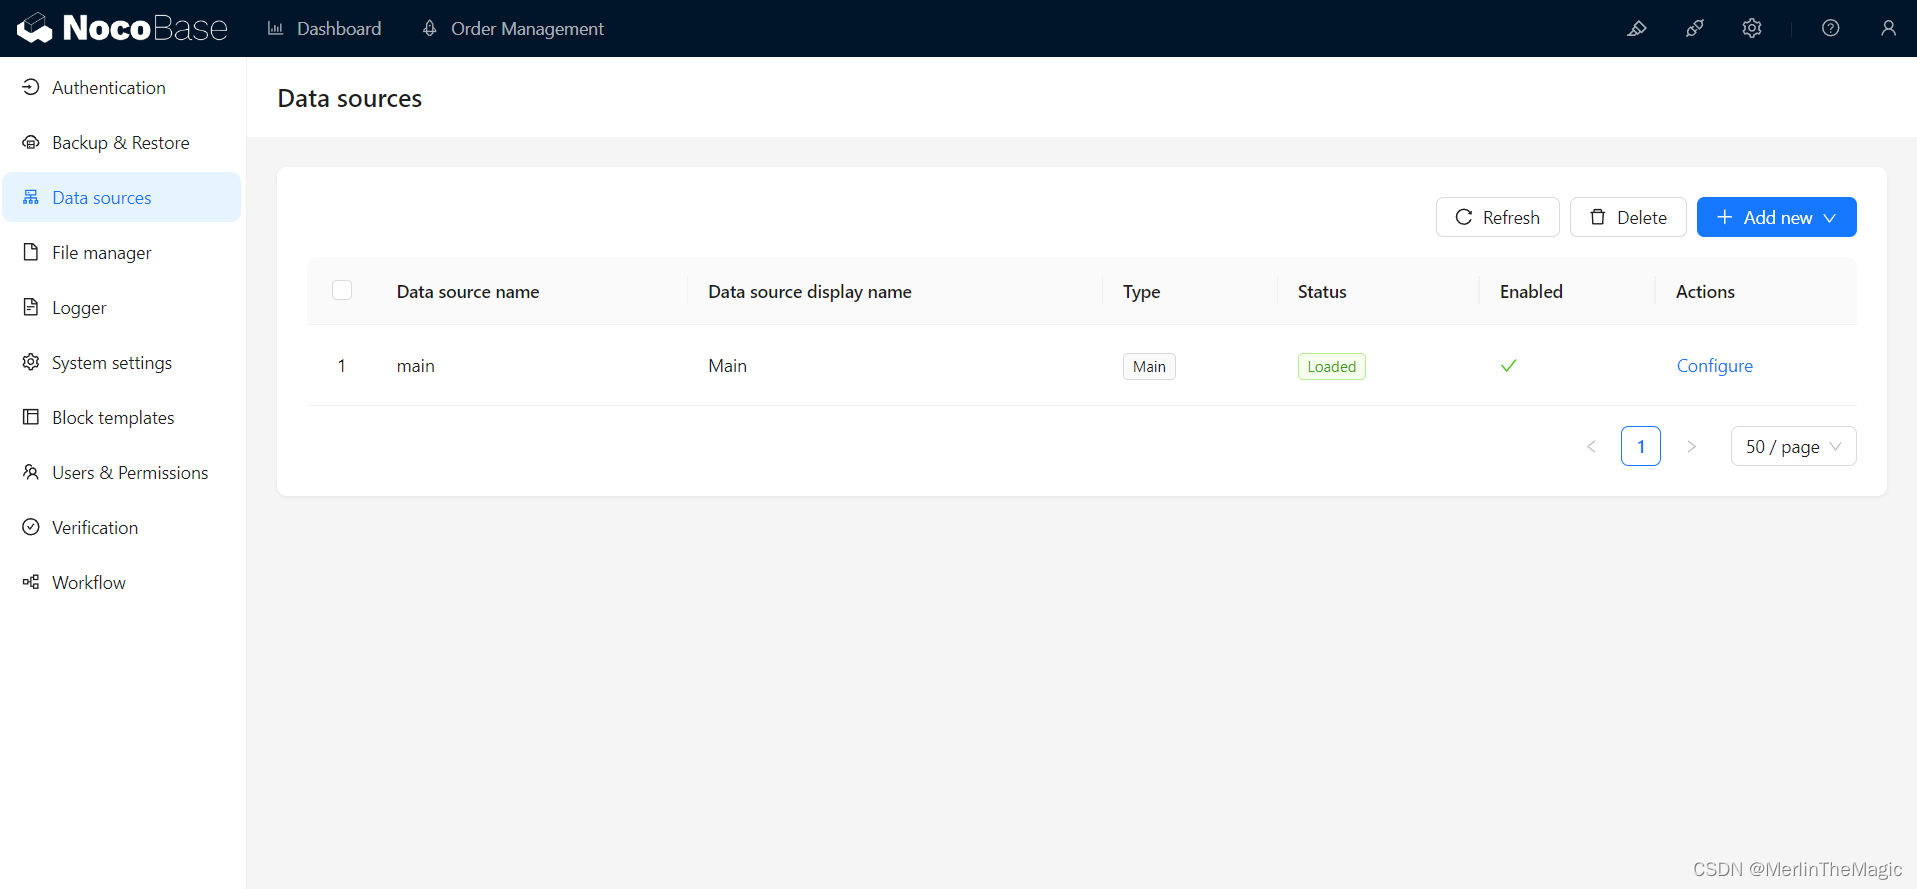Open Logger in sidebar
Image resolution: width=1917 pixels, height=889 pixels.
[x=122, y=307]
